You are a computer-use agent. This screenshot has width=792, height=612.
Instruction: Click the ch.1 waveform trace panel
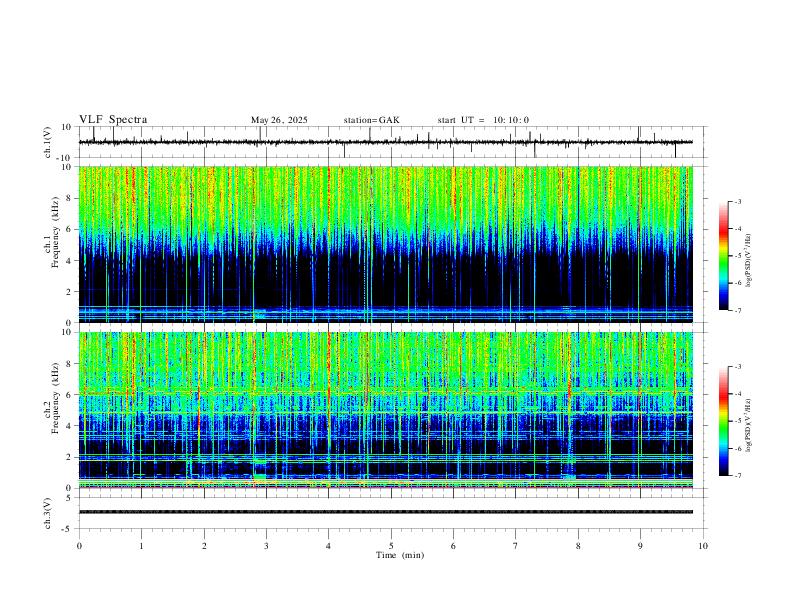pos(392,142)
